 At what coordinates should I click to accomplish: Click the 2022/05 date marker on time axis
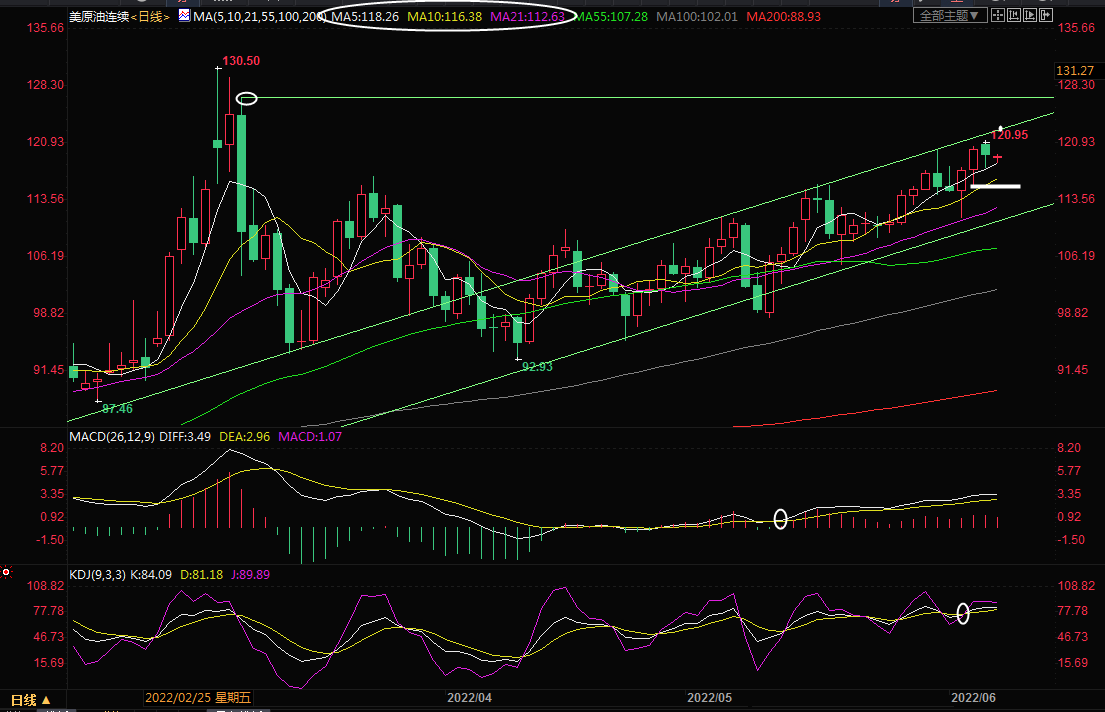pos(710,695)
